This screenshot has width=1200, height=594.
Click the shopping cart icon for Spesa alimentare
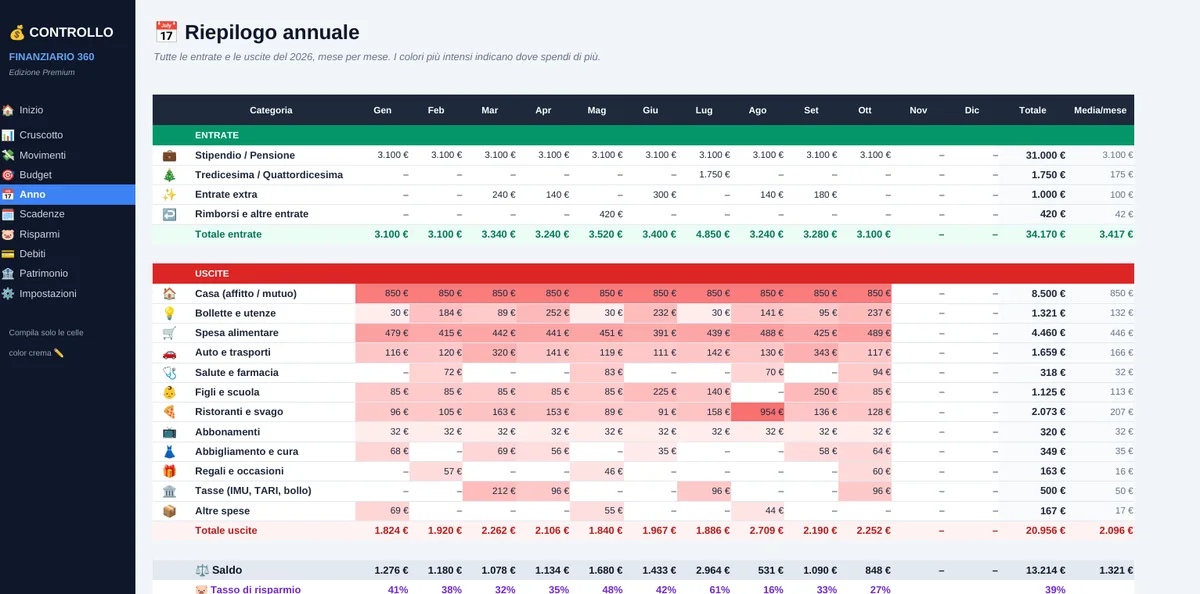(x=169, y=333)
